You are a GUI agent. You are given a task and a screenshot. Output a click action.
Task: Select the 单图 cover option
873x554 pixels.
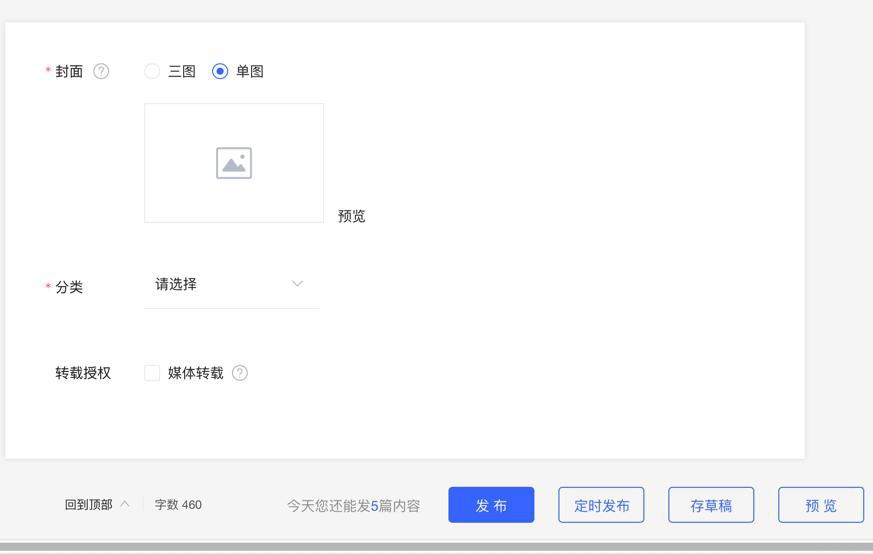pyautogui.click(x=220, y=71)
